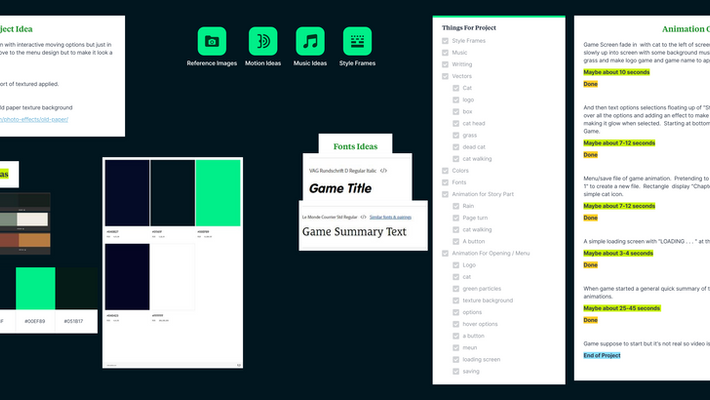Pick the bright green swatch above #00EF89 label
This screenshot has width=710, height=400.
tap(35, 288)
